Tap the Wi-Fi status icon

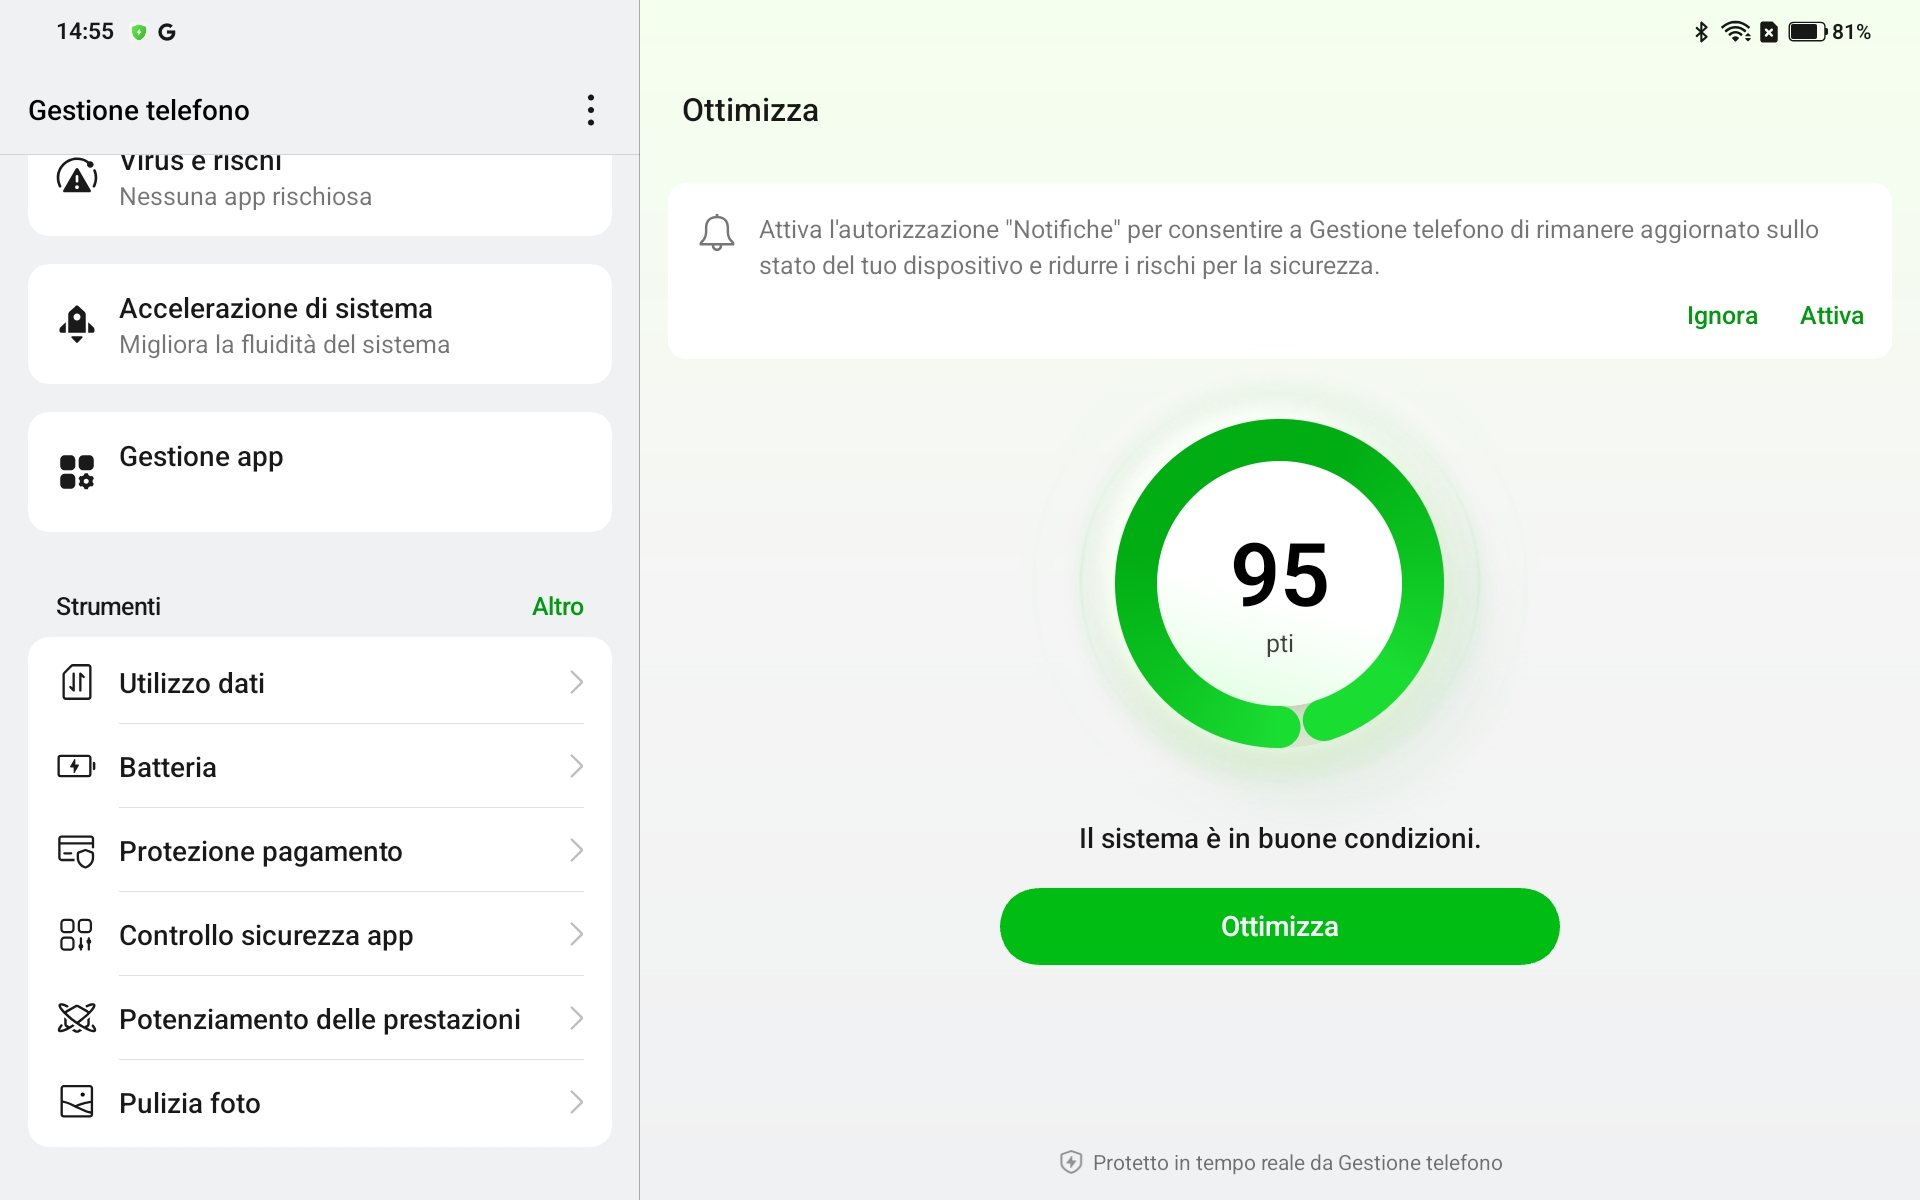1736,32
